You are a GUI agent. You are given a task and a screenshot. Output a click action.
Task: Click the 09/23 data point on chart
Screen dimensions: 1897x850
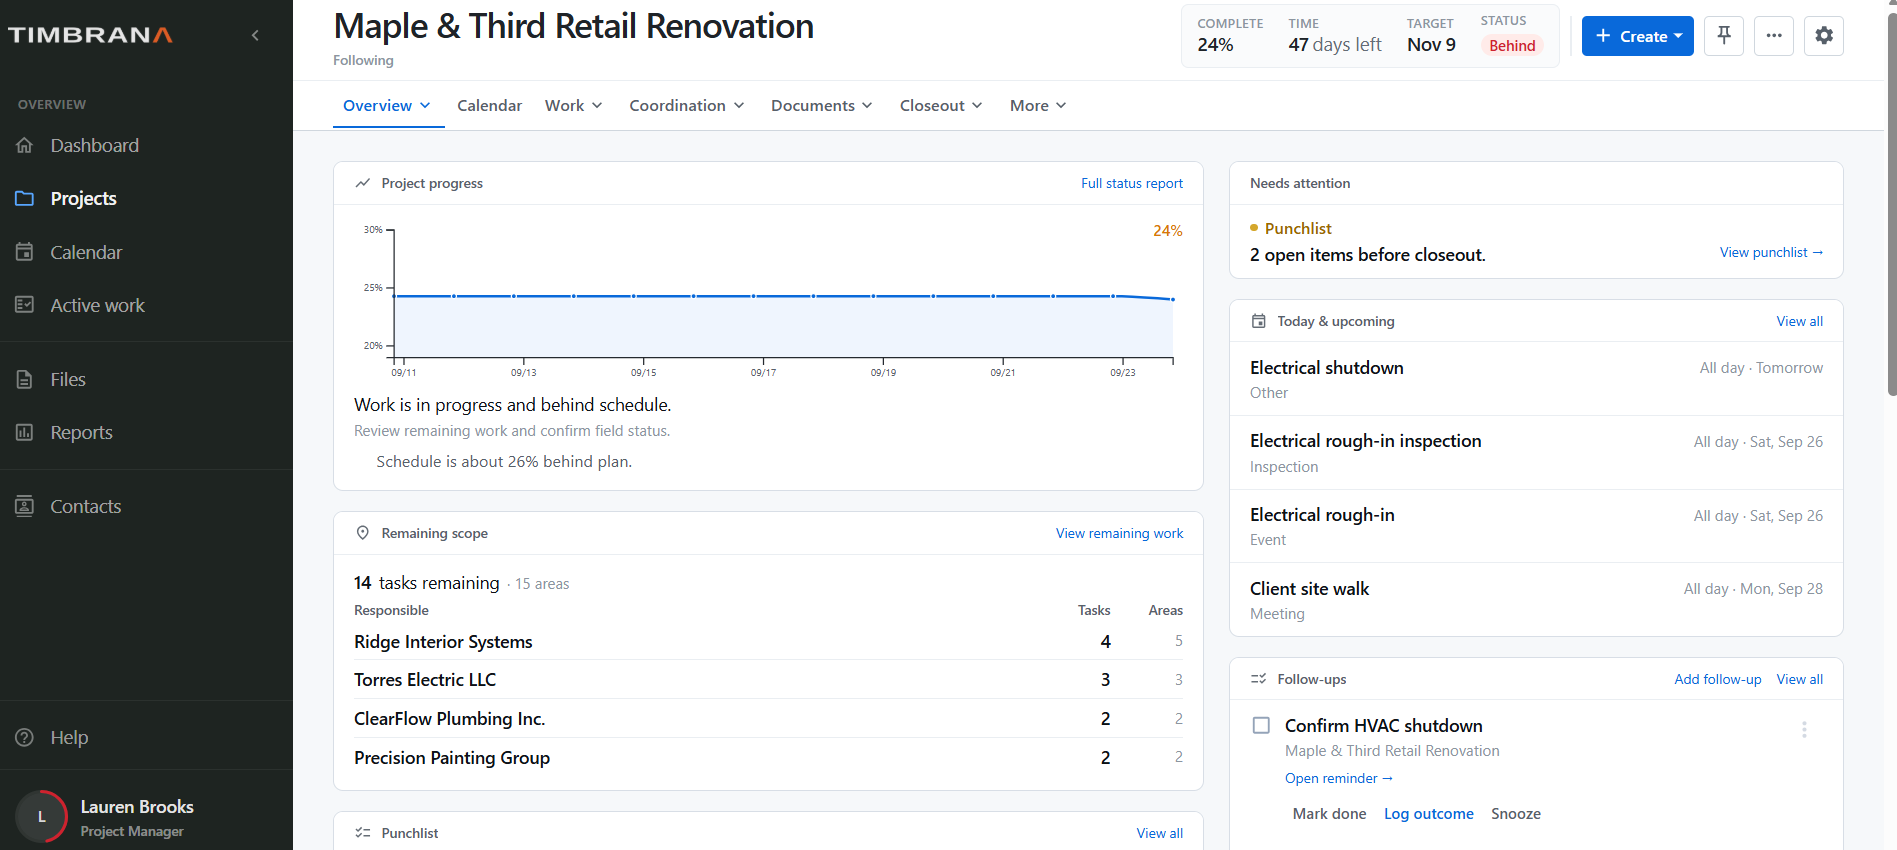[x=1113, y=296]
